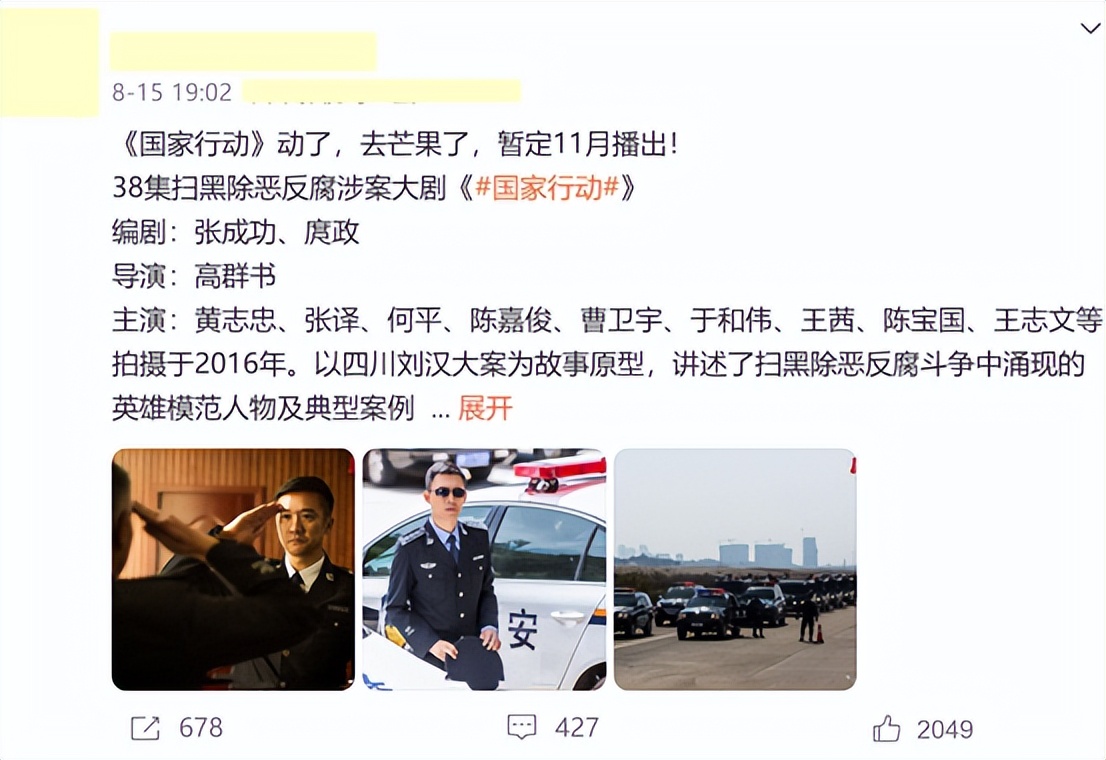This screenshot has width=1106, height=760.
Task: Click the 编剧：张成功 line
Action: click(236, 232)
